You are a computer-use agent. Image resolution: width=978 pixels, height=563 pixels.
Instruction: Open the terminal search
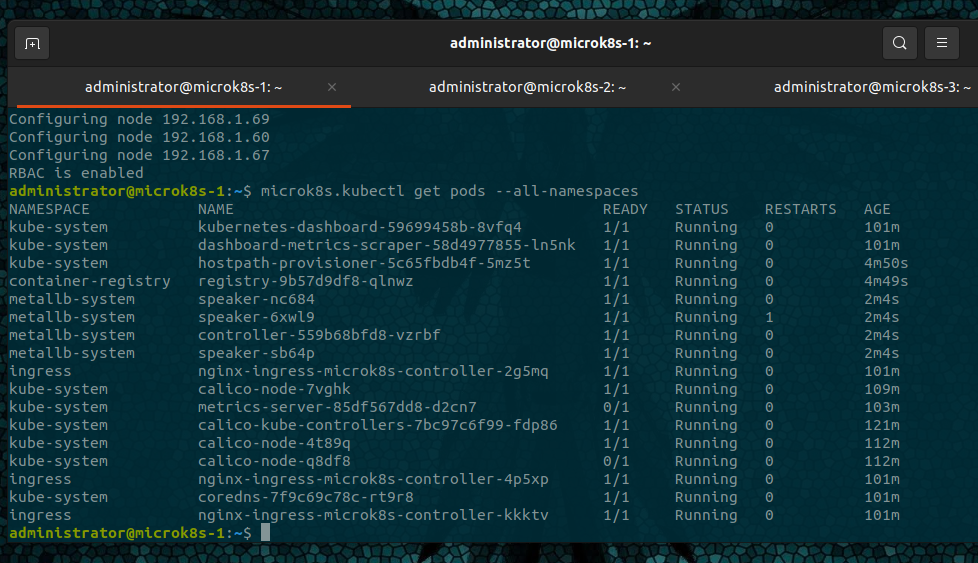(x=899, y=43)
